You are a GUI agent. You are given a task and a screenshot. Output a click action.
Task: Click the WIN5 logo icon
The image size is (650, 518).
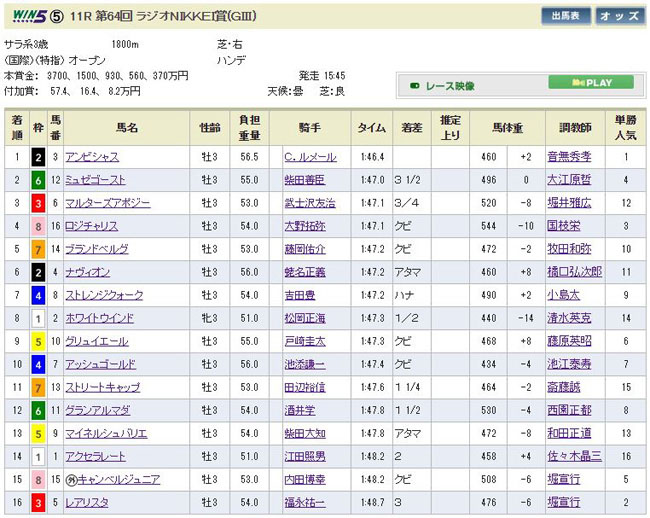(23, 16)
